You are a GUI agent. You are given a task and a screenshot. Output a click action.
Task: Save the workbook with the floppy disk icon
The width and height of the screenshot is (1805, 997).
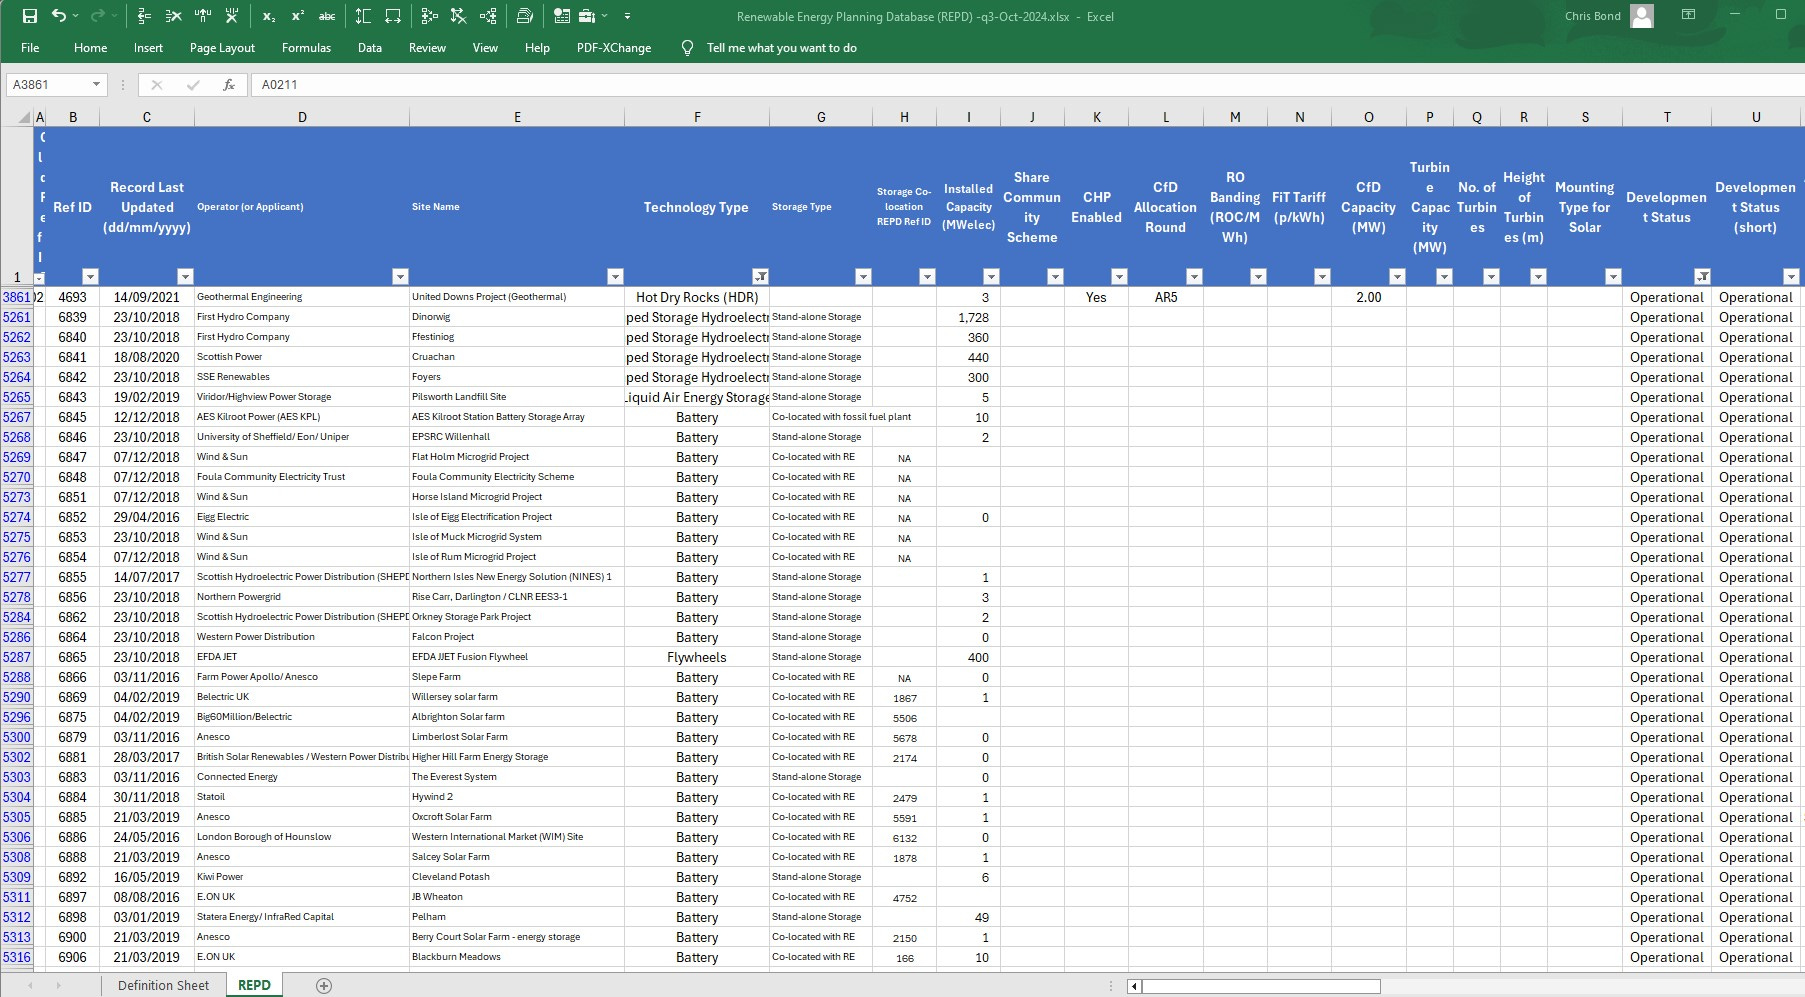point(30,16)
